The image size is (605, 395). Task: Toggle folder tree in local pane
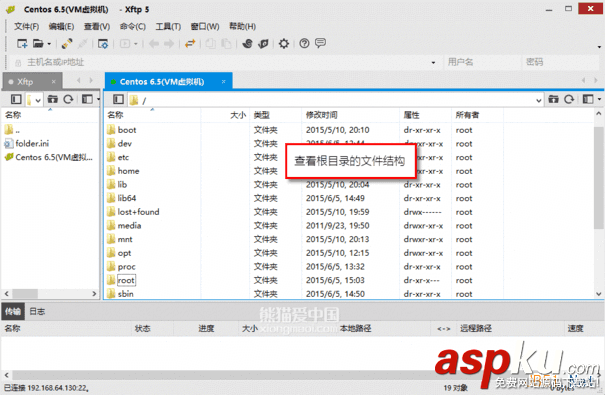16,100
